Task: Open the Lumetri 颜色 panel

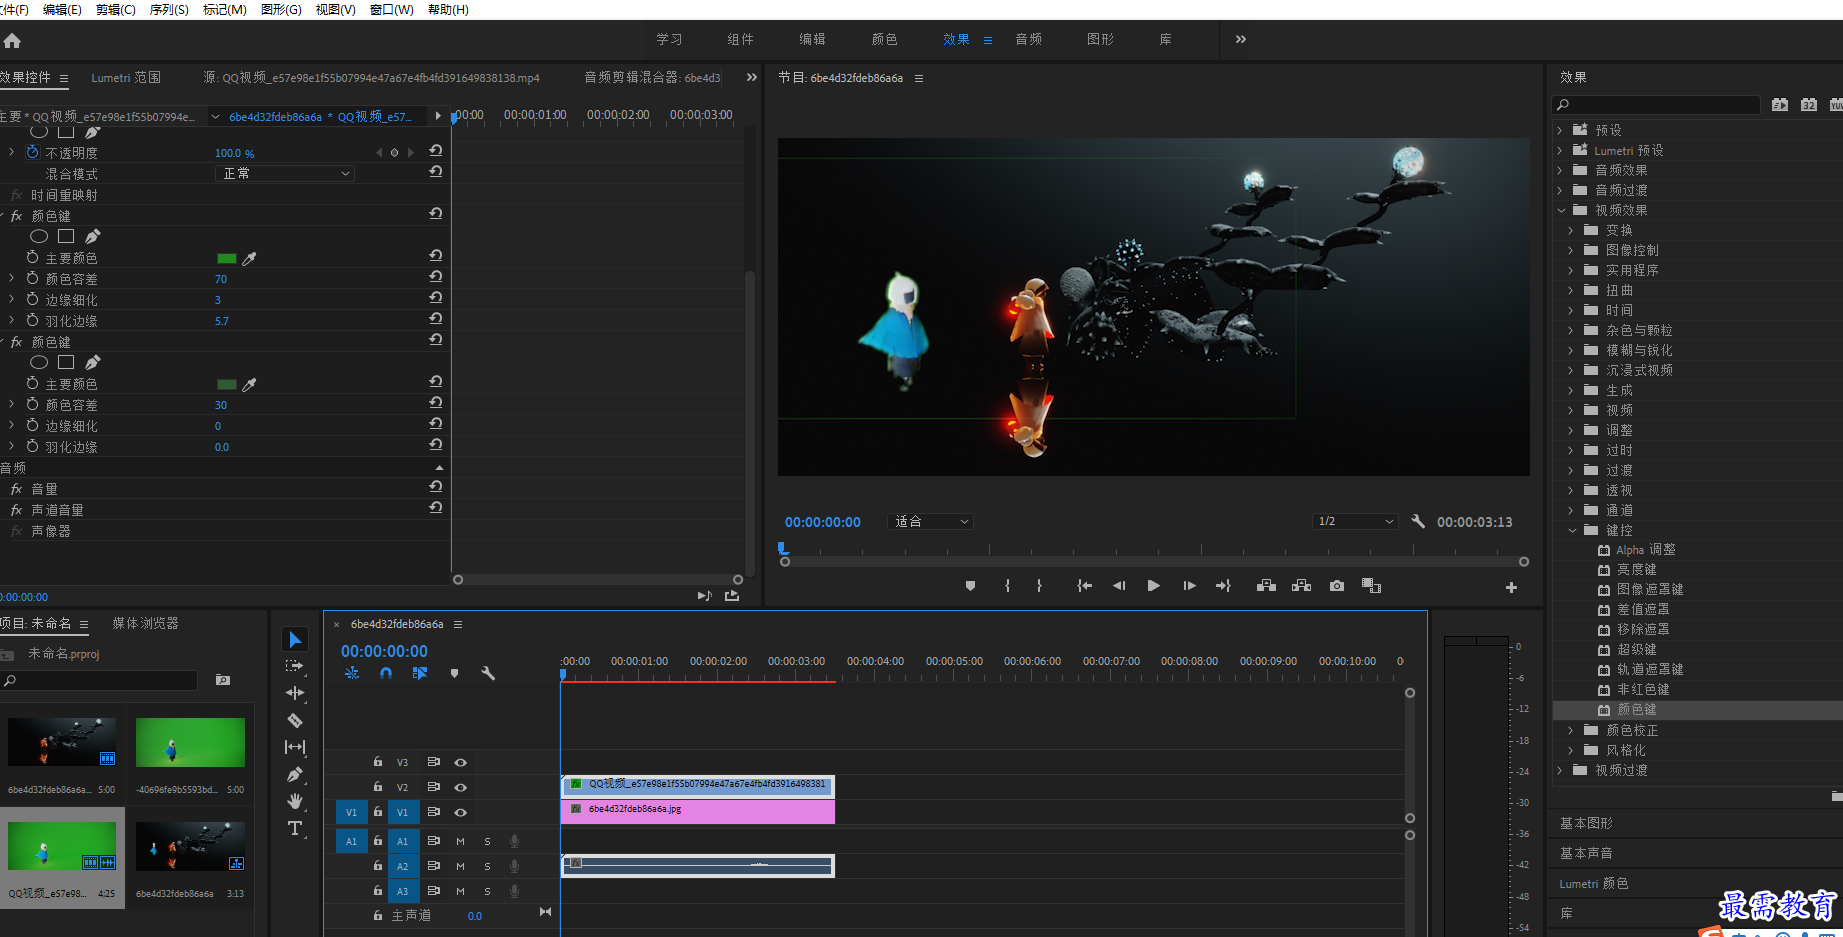Action: [x=1594, y=883]
